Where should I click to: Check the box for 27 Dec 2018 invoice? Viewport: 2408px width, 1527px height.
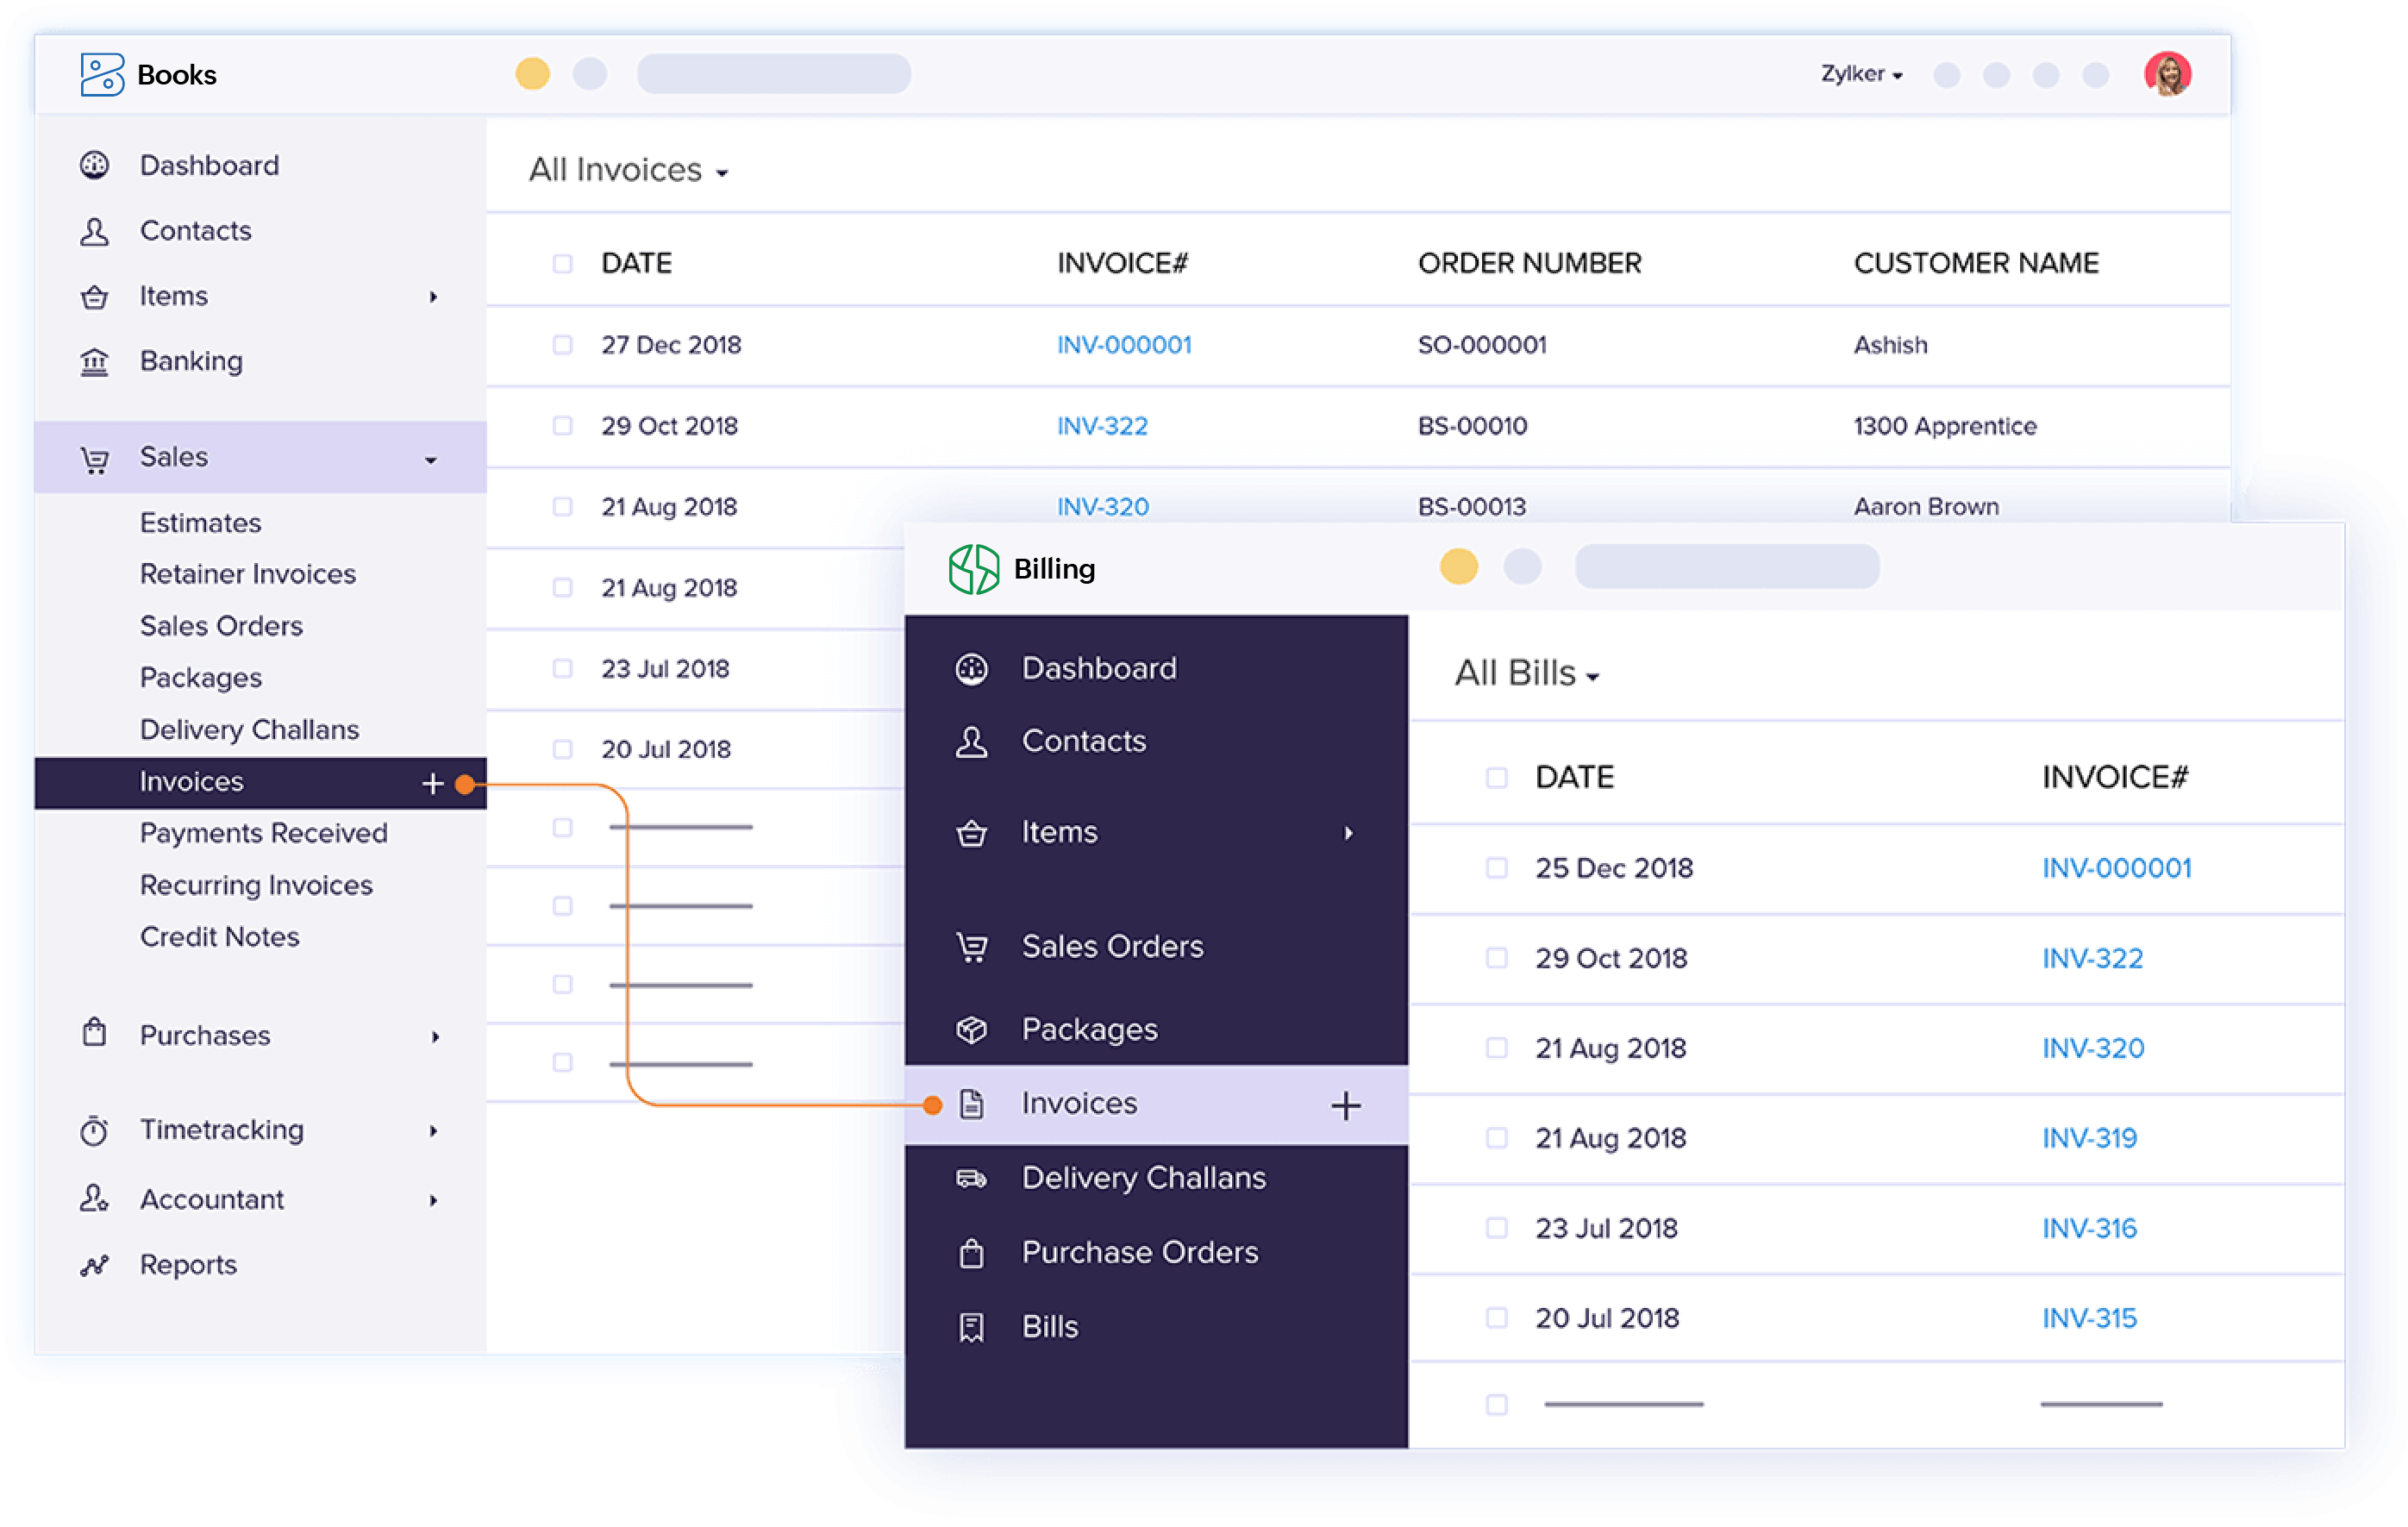tap(563, 345)
